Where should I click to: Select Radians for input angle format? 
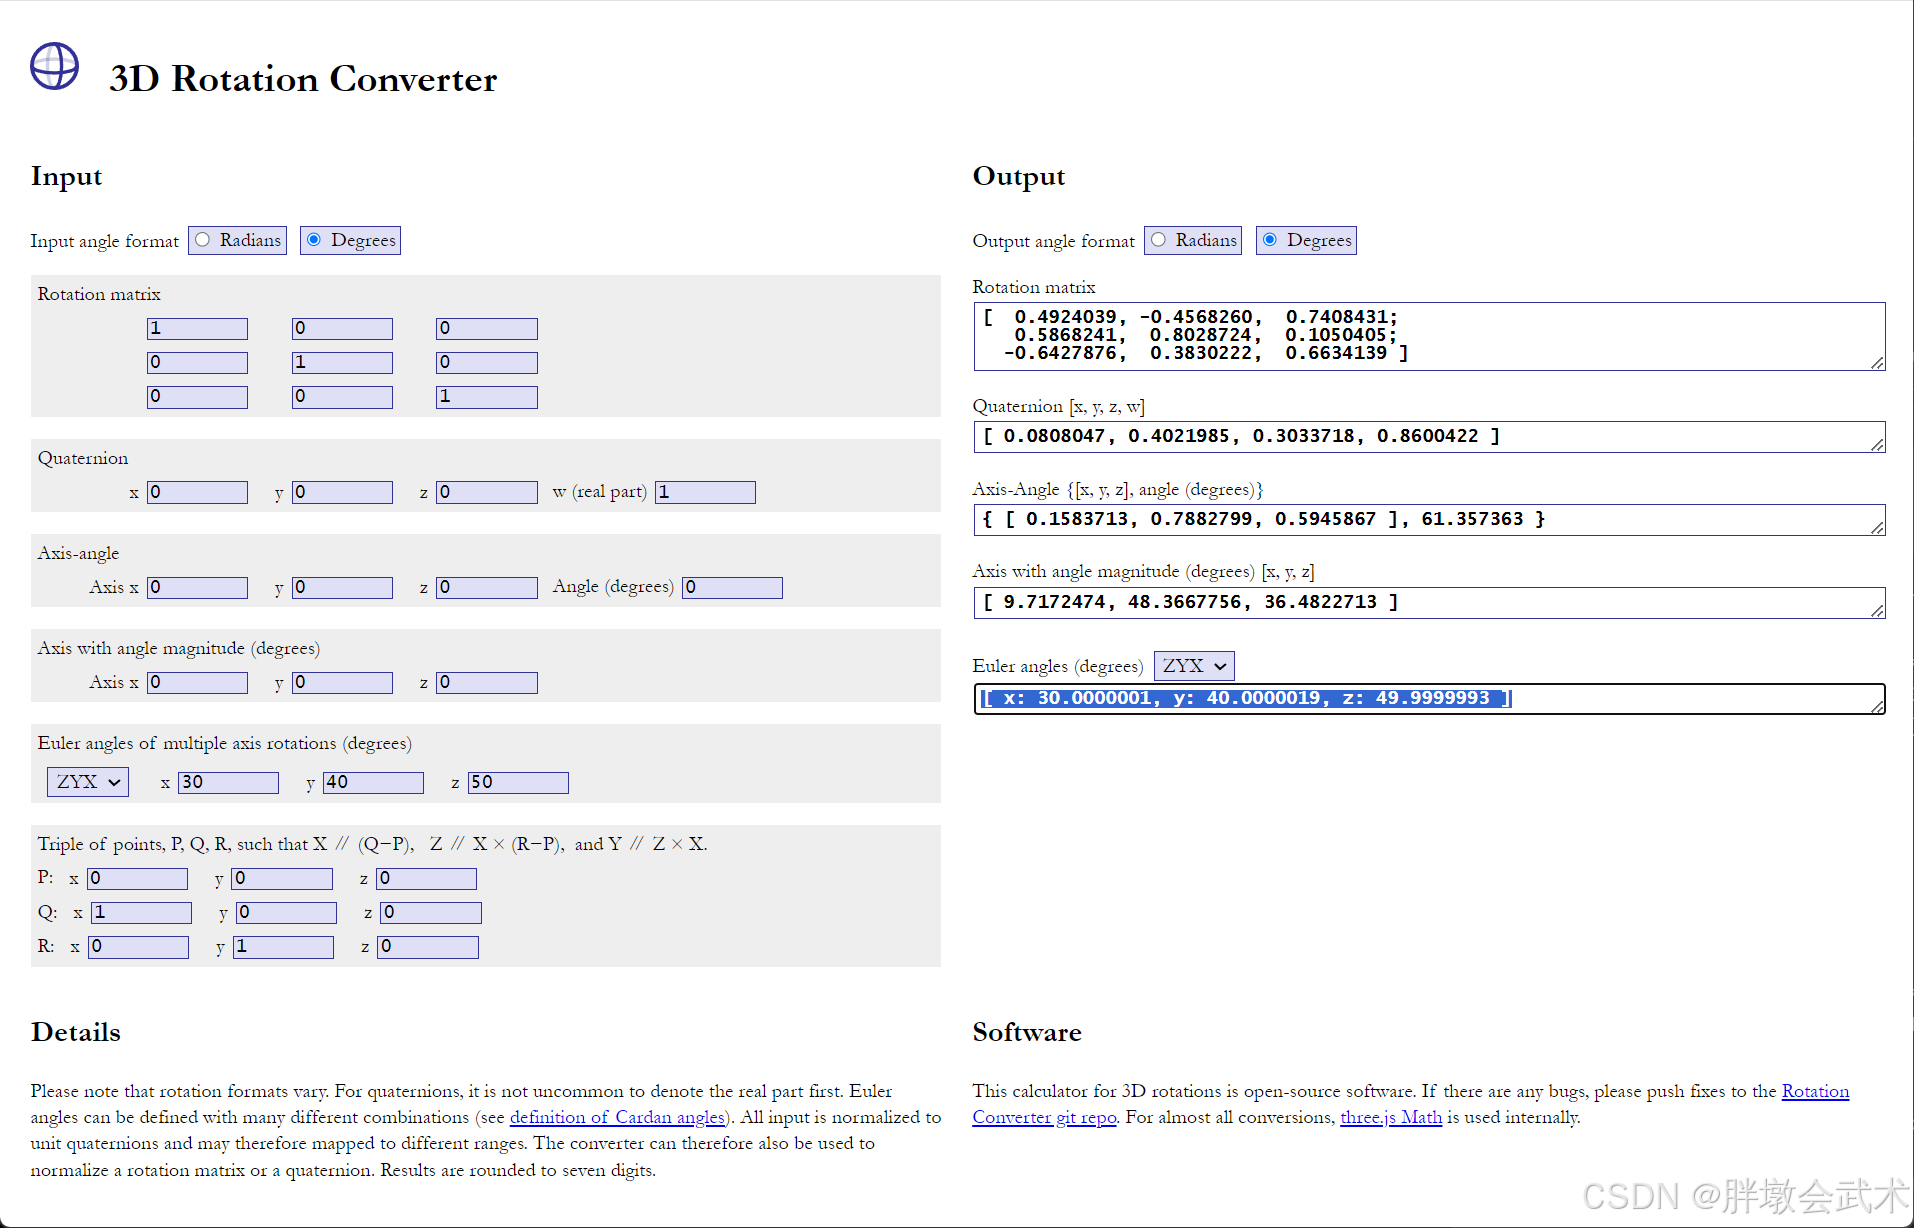tap(203, 240)
